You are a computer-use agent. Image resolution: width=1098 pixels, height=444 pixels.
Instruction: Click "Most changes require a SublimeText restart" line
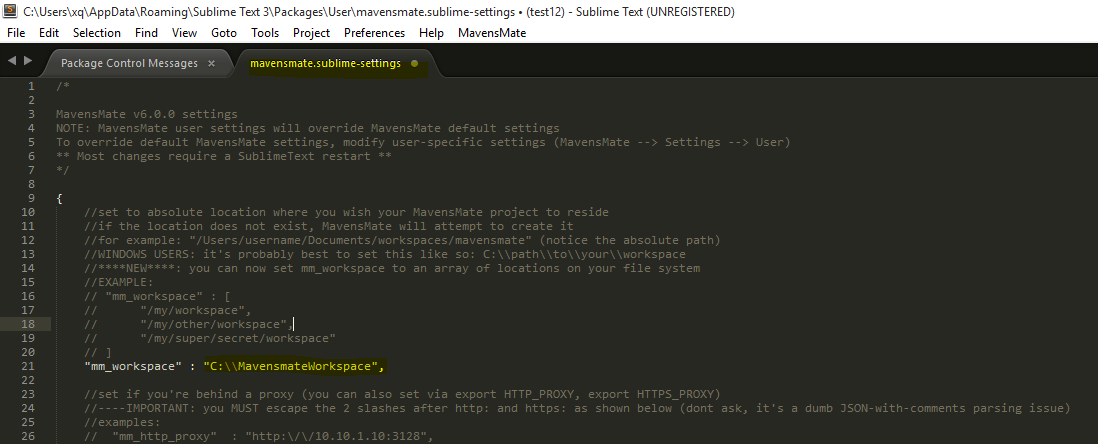coord(224,156)
